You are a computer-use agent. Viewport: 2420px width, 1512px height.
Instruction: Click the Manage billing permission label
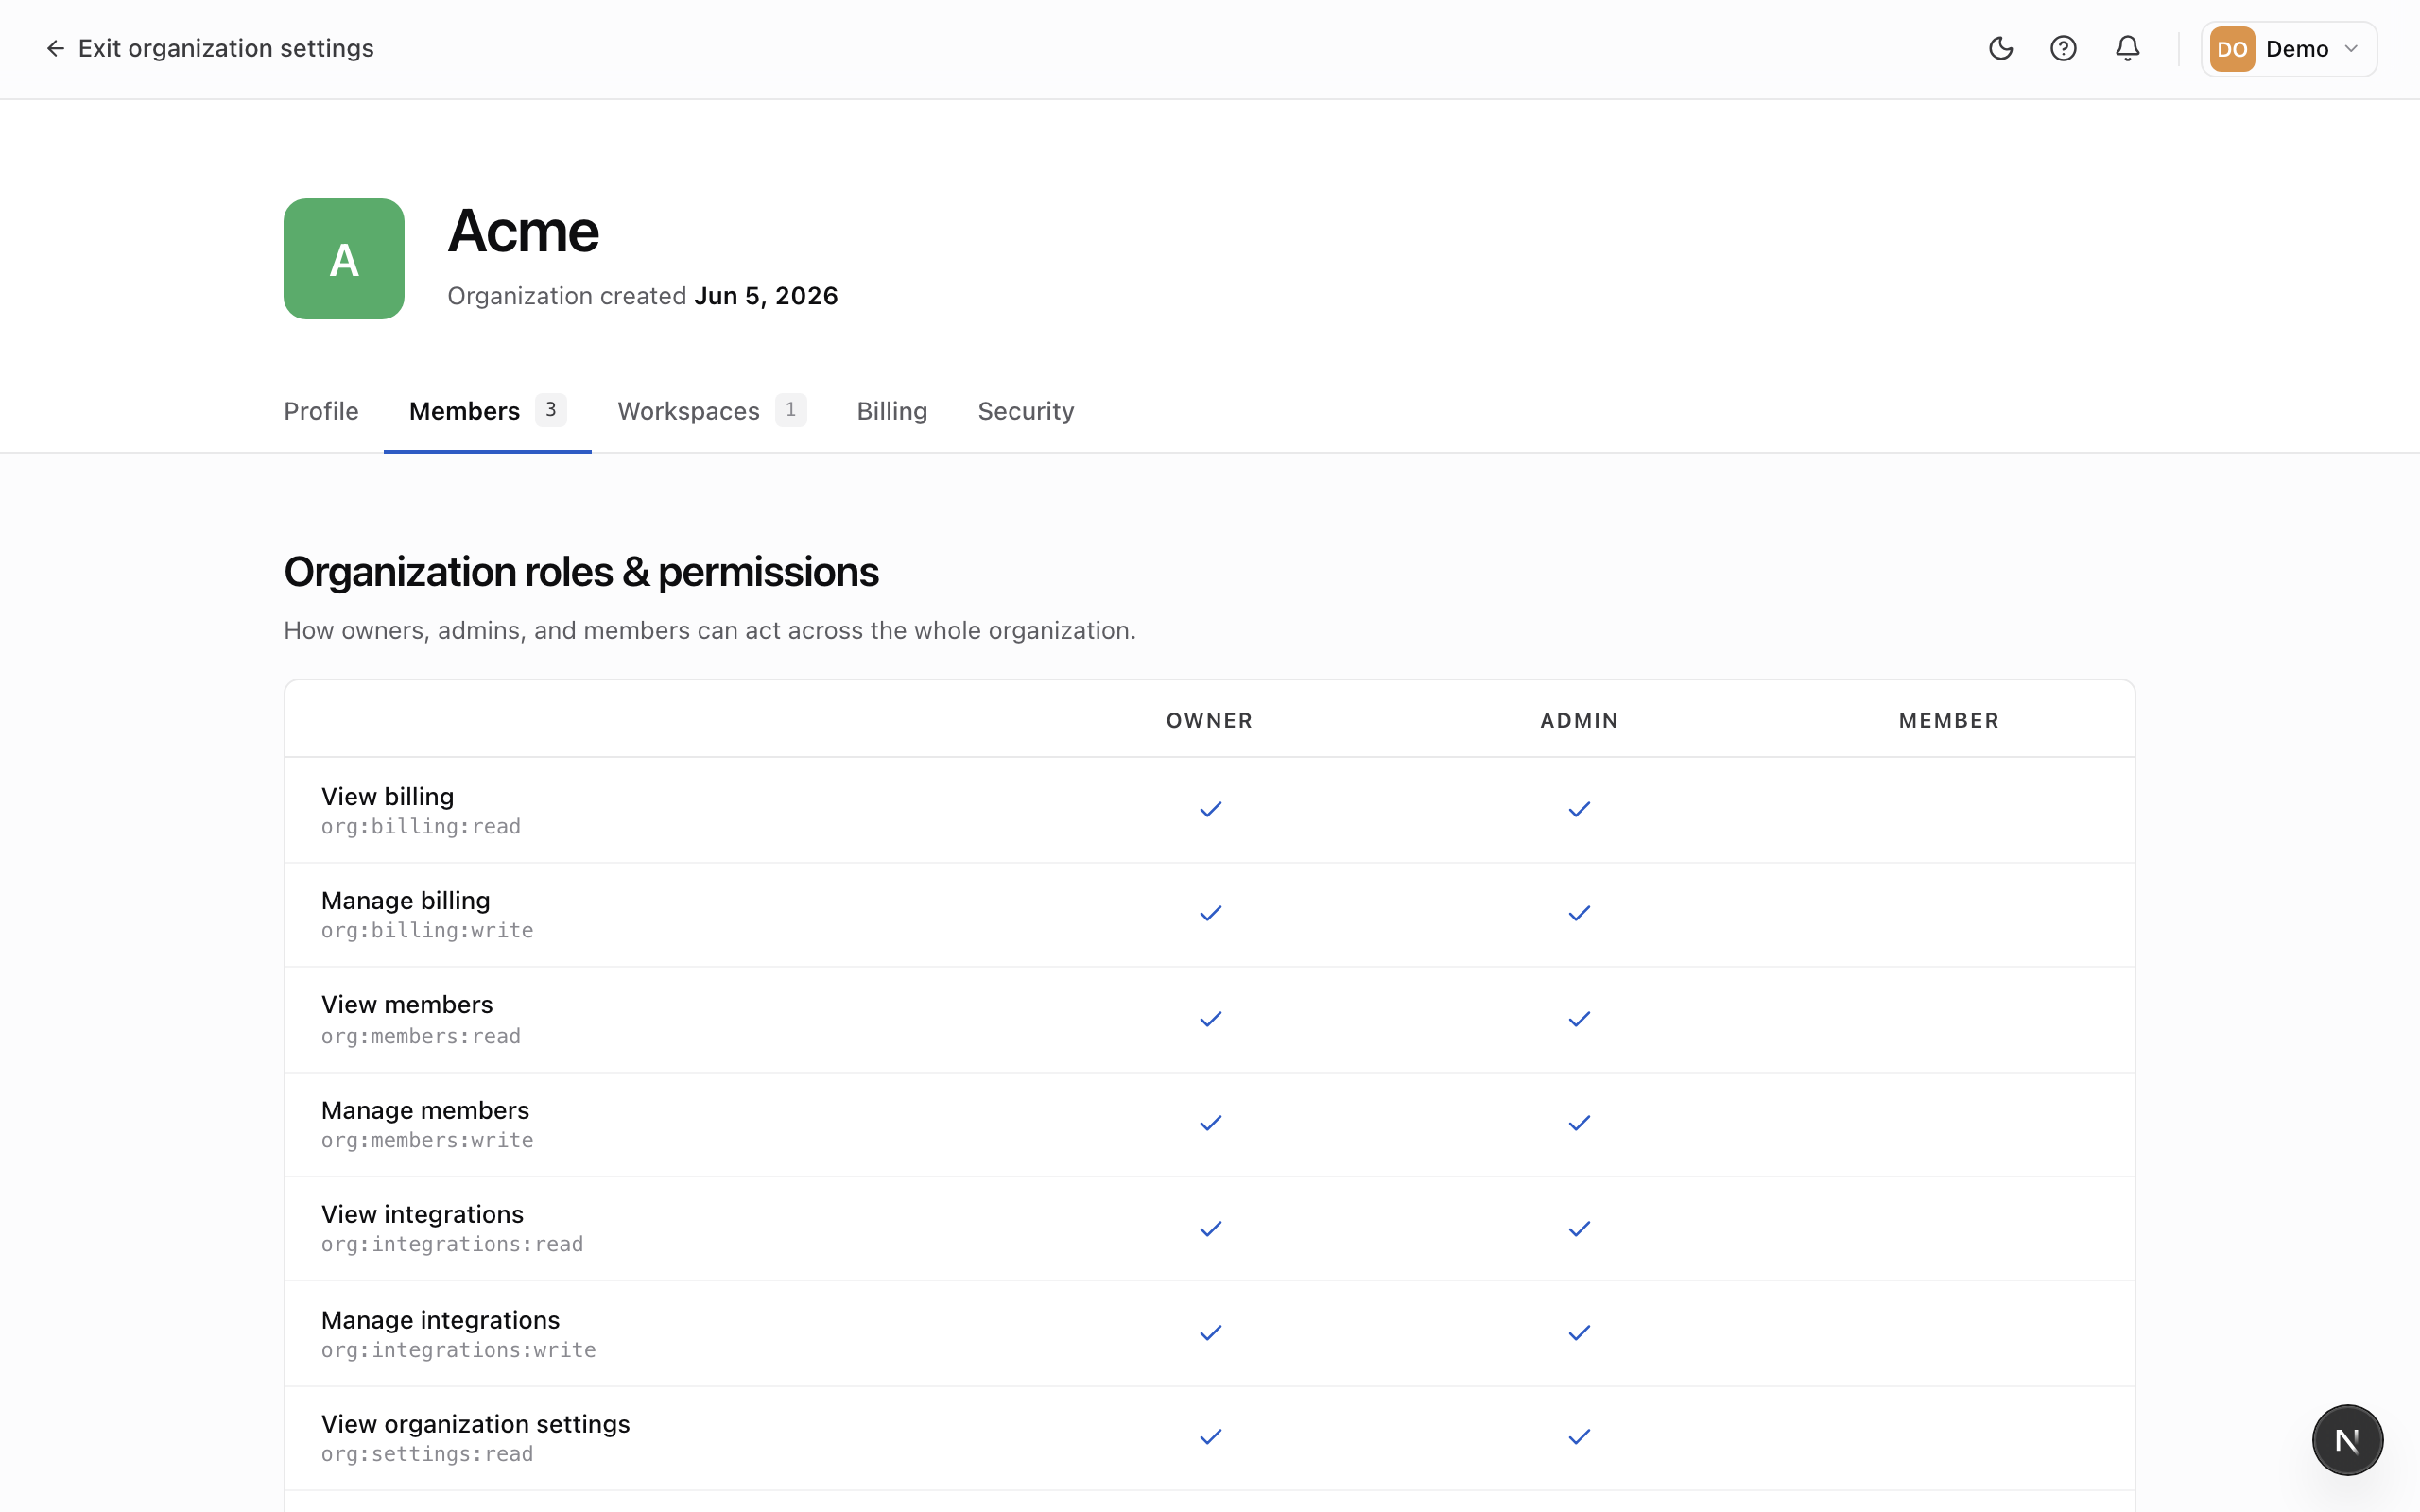coord(405,900)
